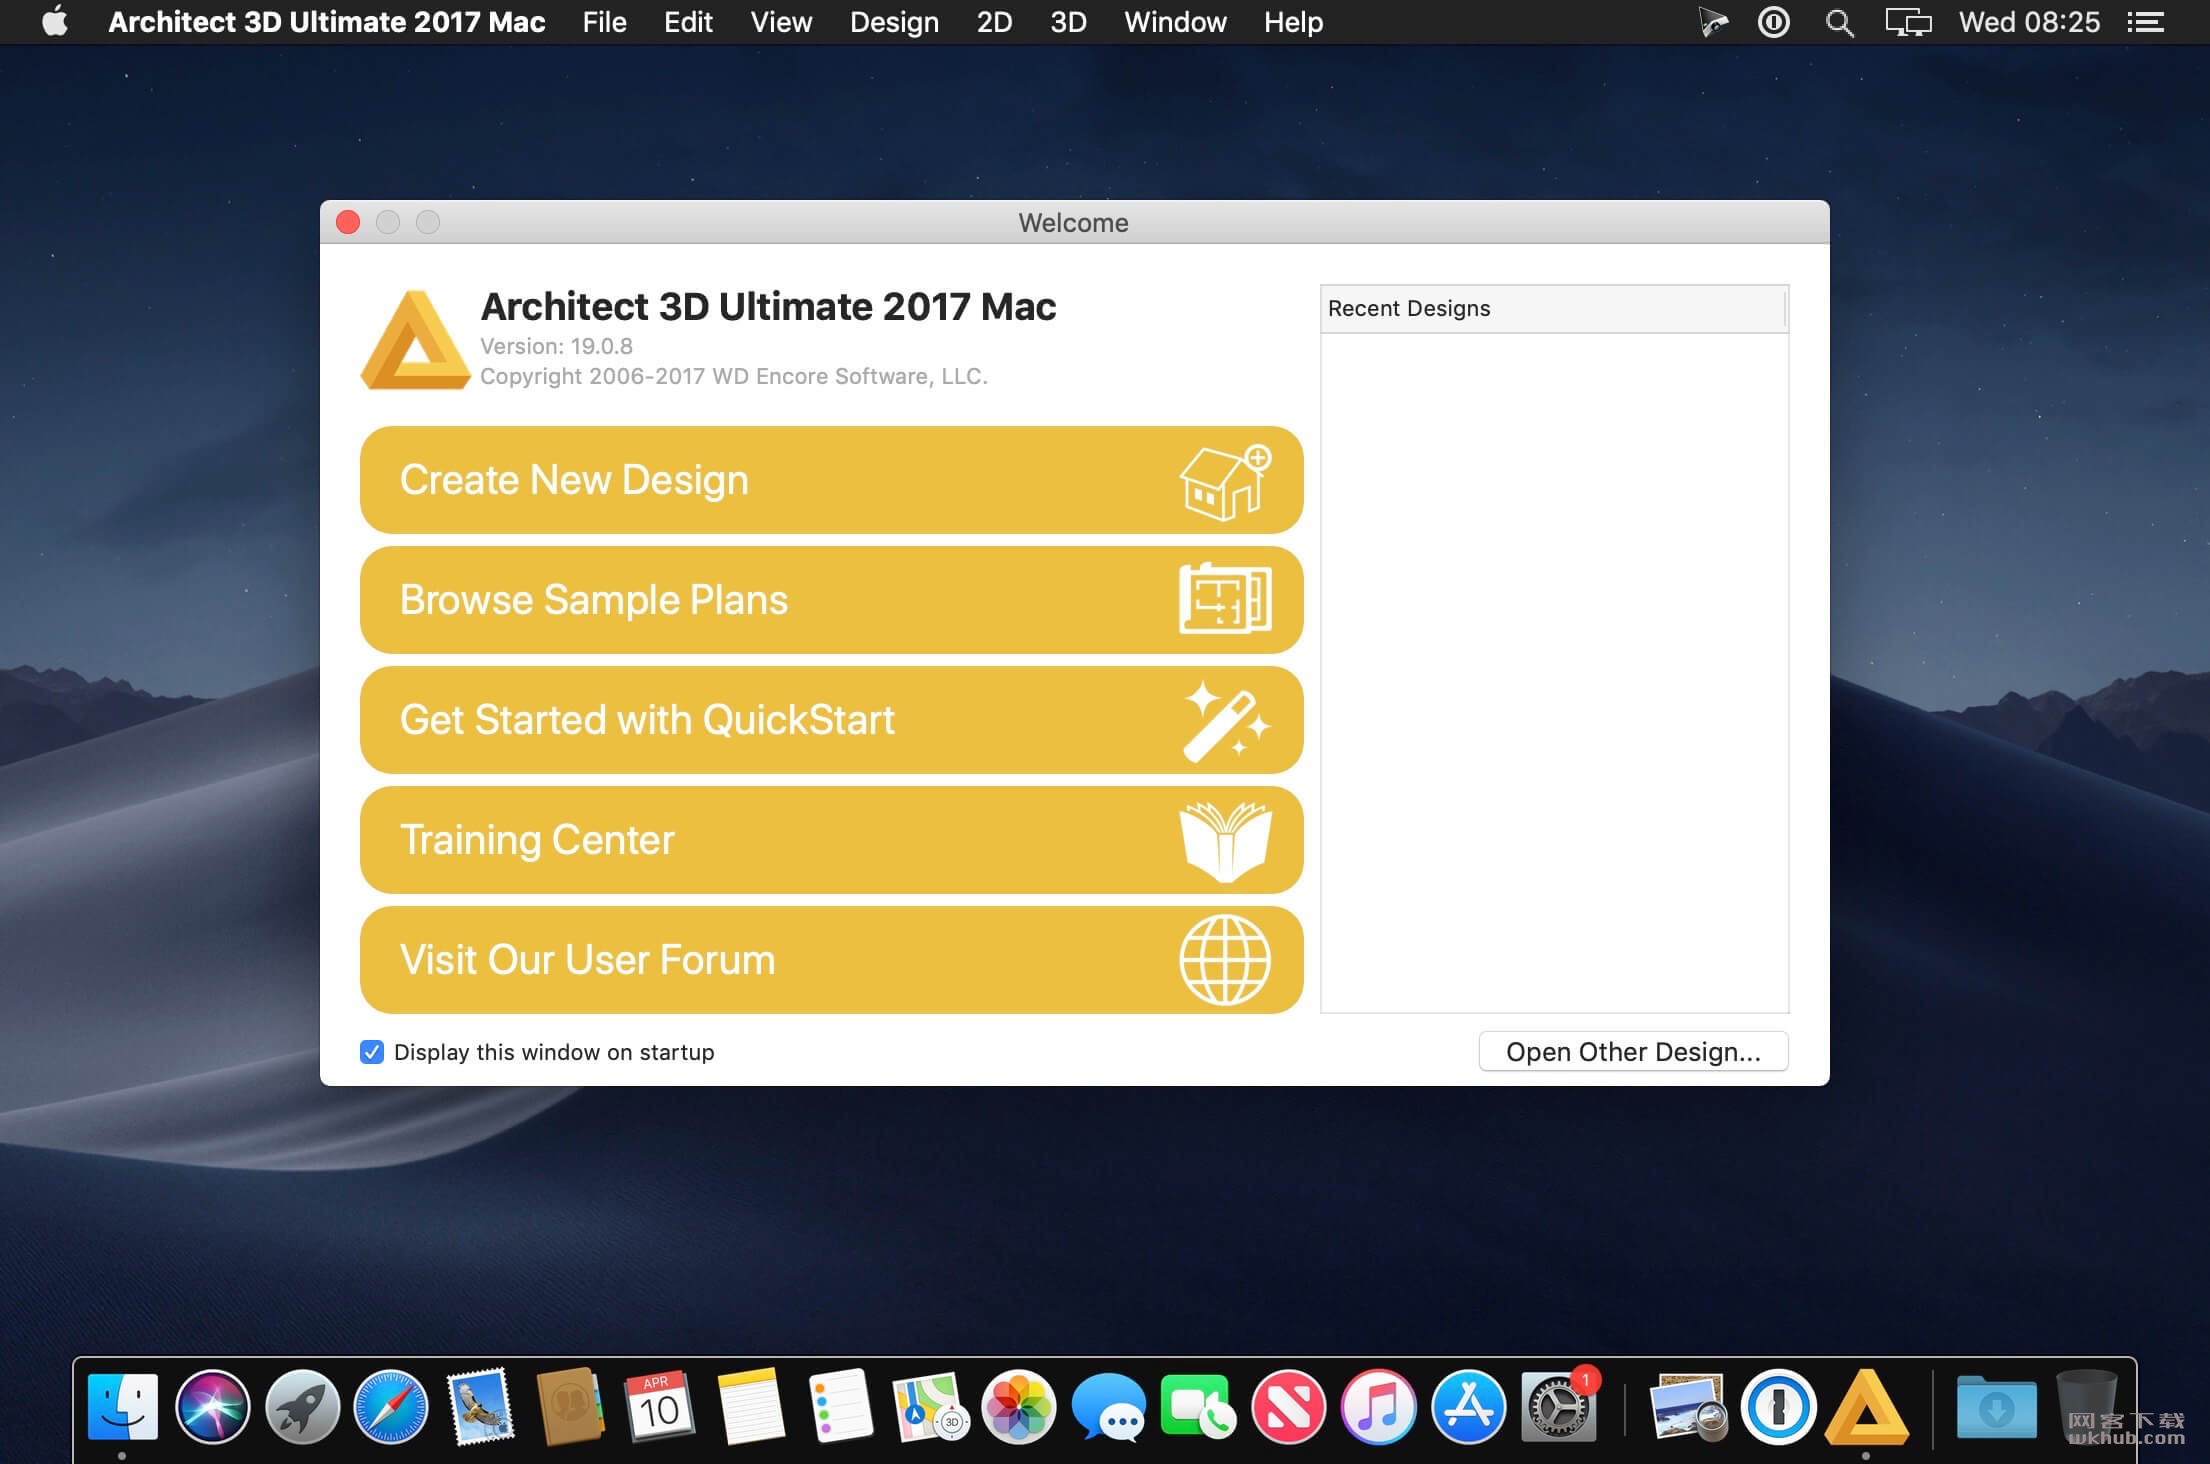This screenshot has width=2210, height=1464.
Task: Open the File menu
Action: [604, 22]
